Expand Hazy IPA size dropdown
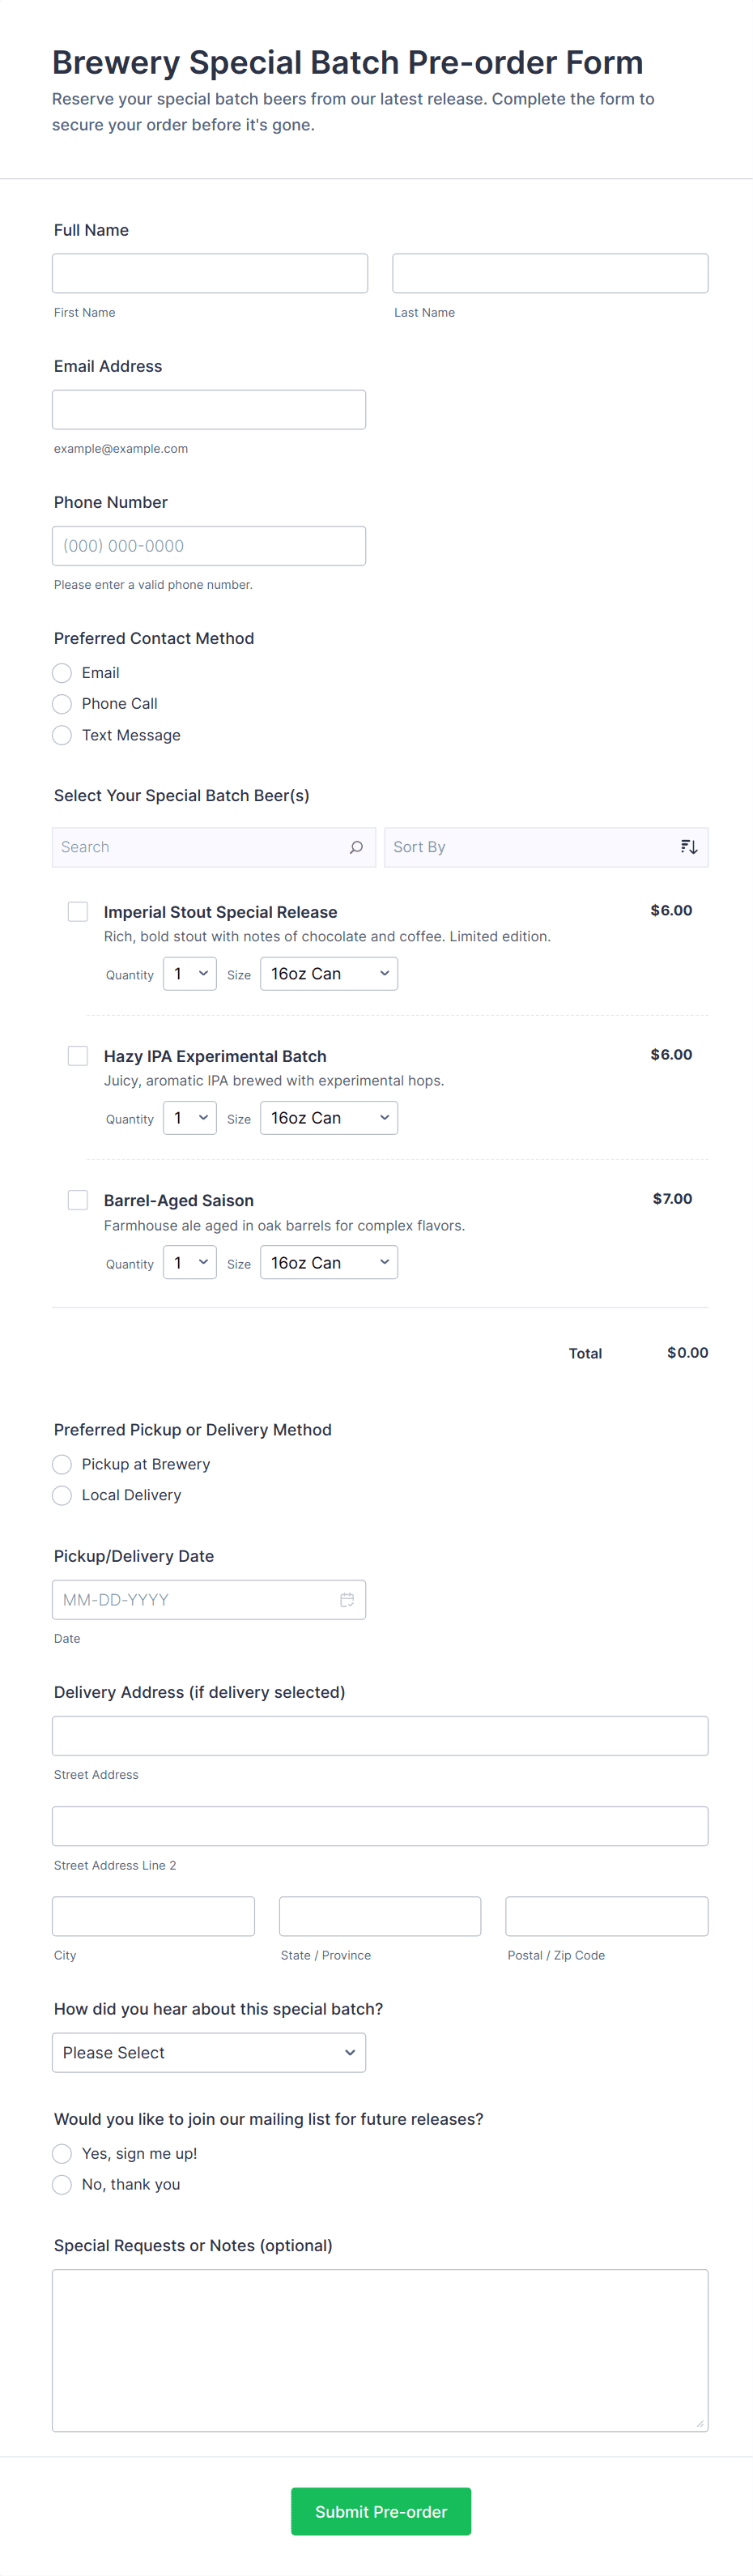The image size is (753, 2576). point(329,1118)
